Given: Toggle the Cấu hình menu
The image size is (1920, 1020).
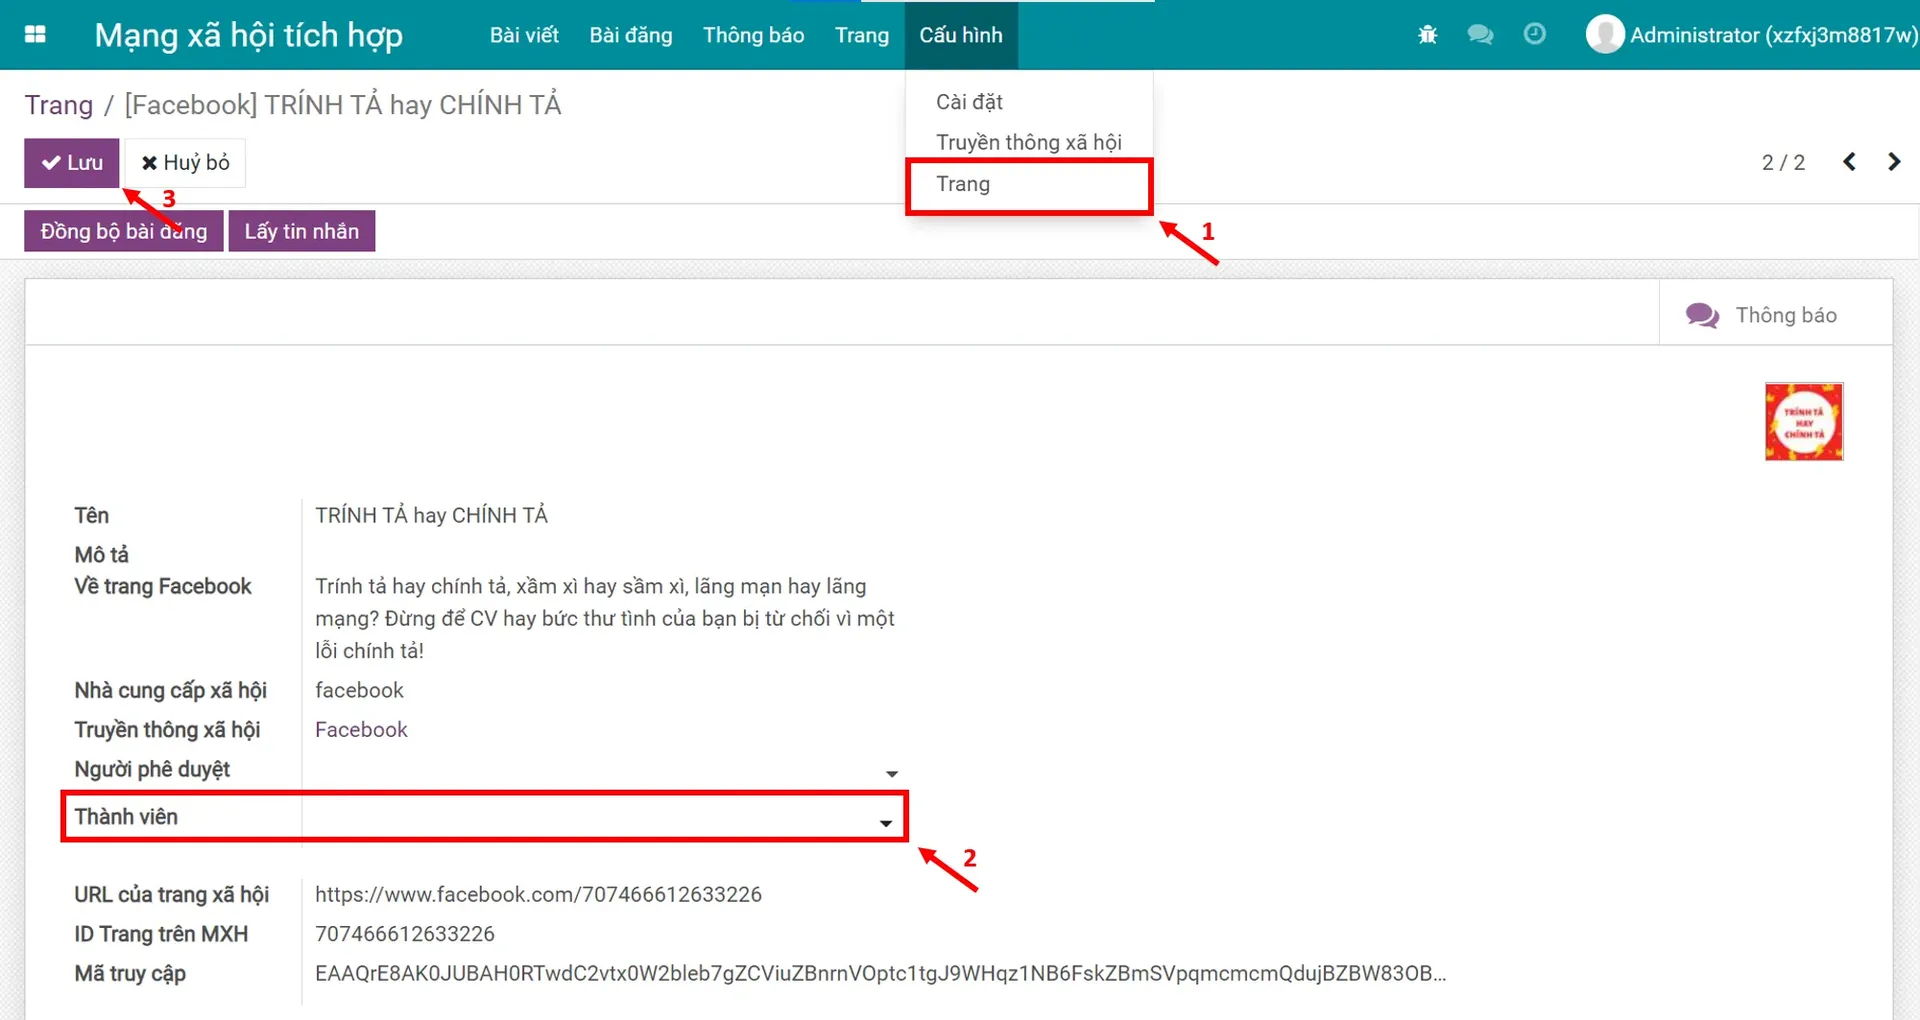Looking at the screenshot, I should [961, 35].
